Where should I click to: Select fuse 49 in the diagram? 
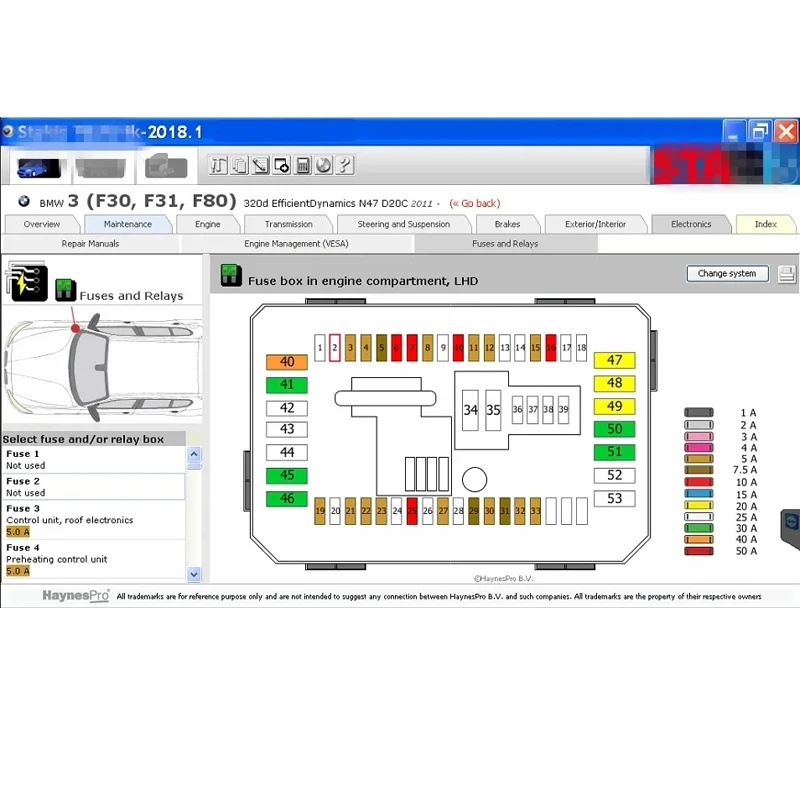coord(614,407)
